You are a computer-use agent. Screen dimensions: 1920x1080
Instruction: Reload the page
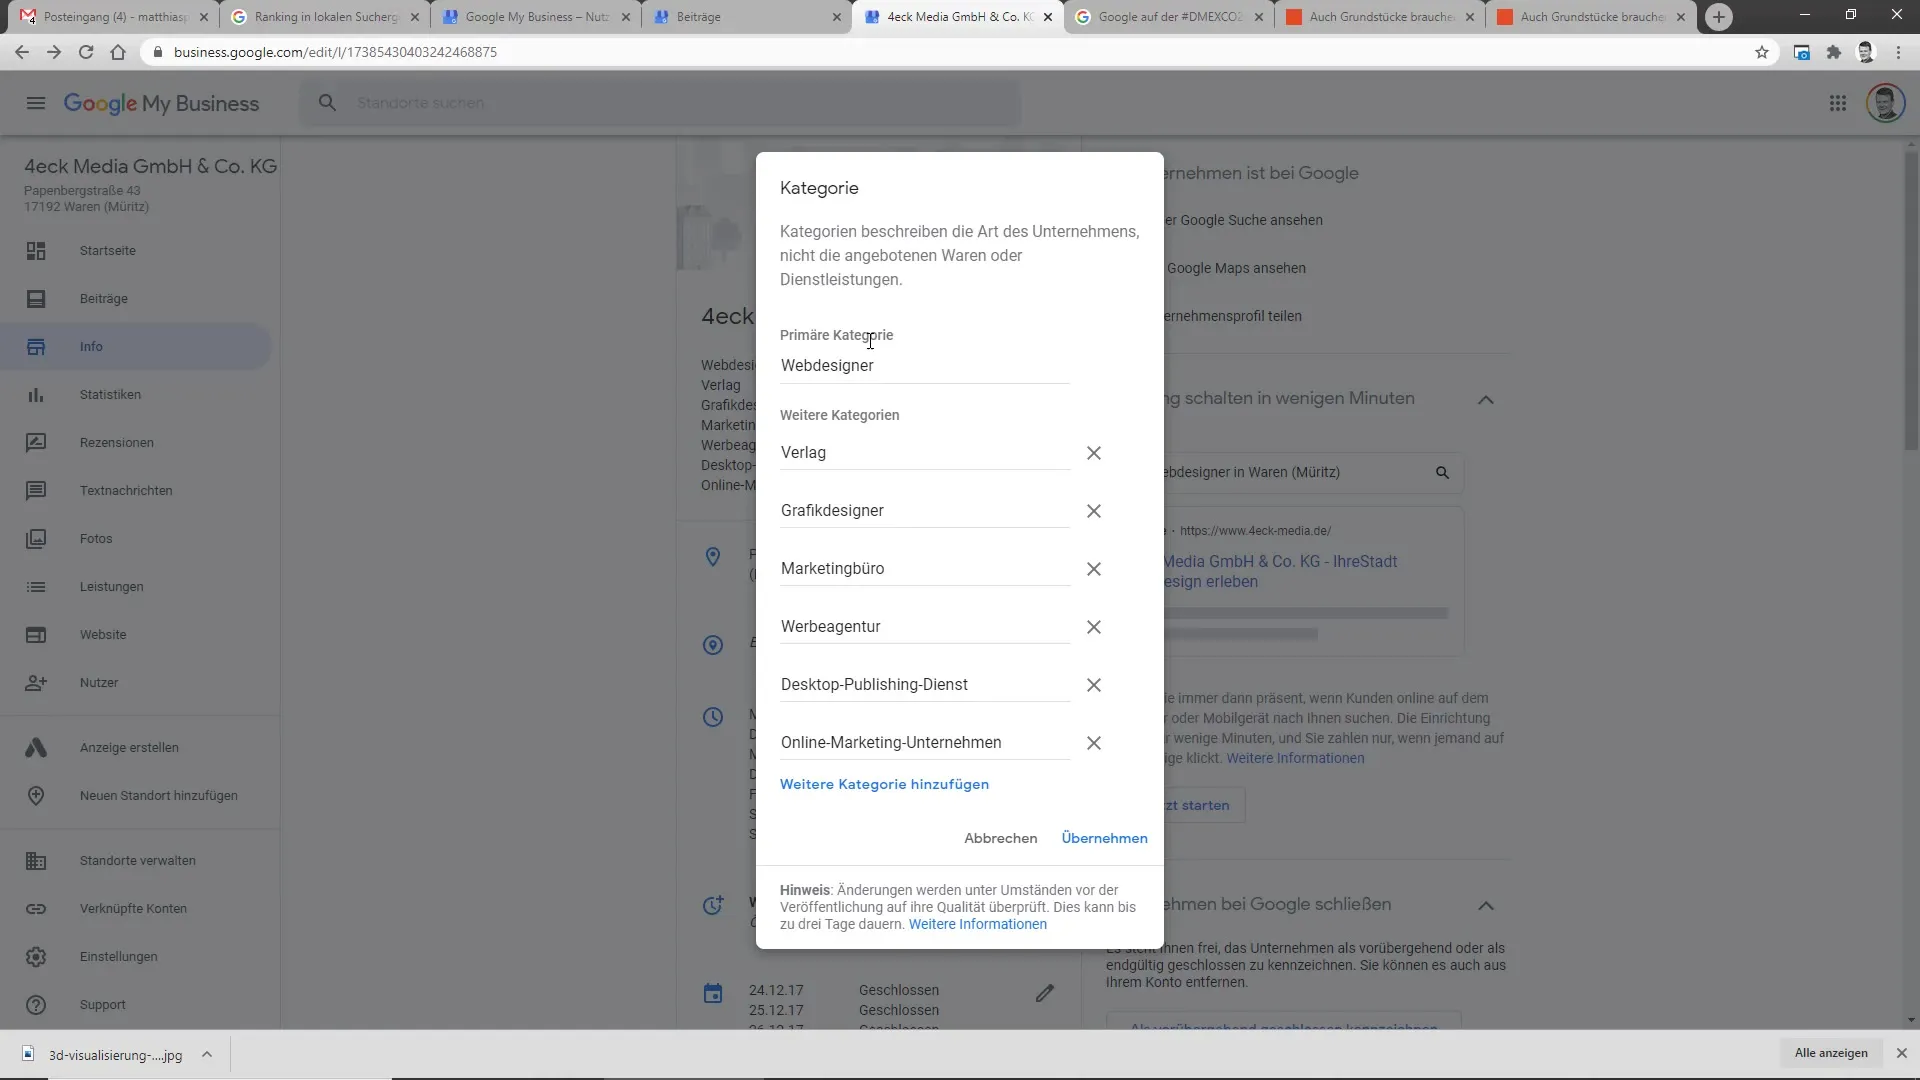click(86, 52)
